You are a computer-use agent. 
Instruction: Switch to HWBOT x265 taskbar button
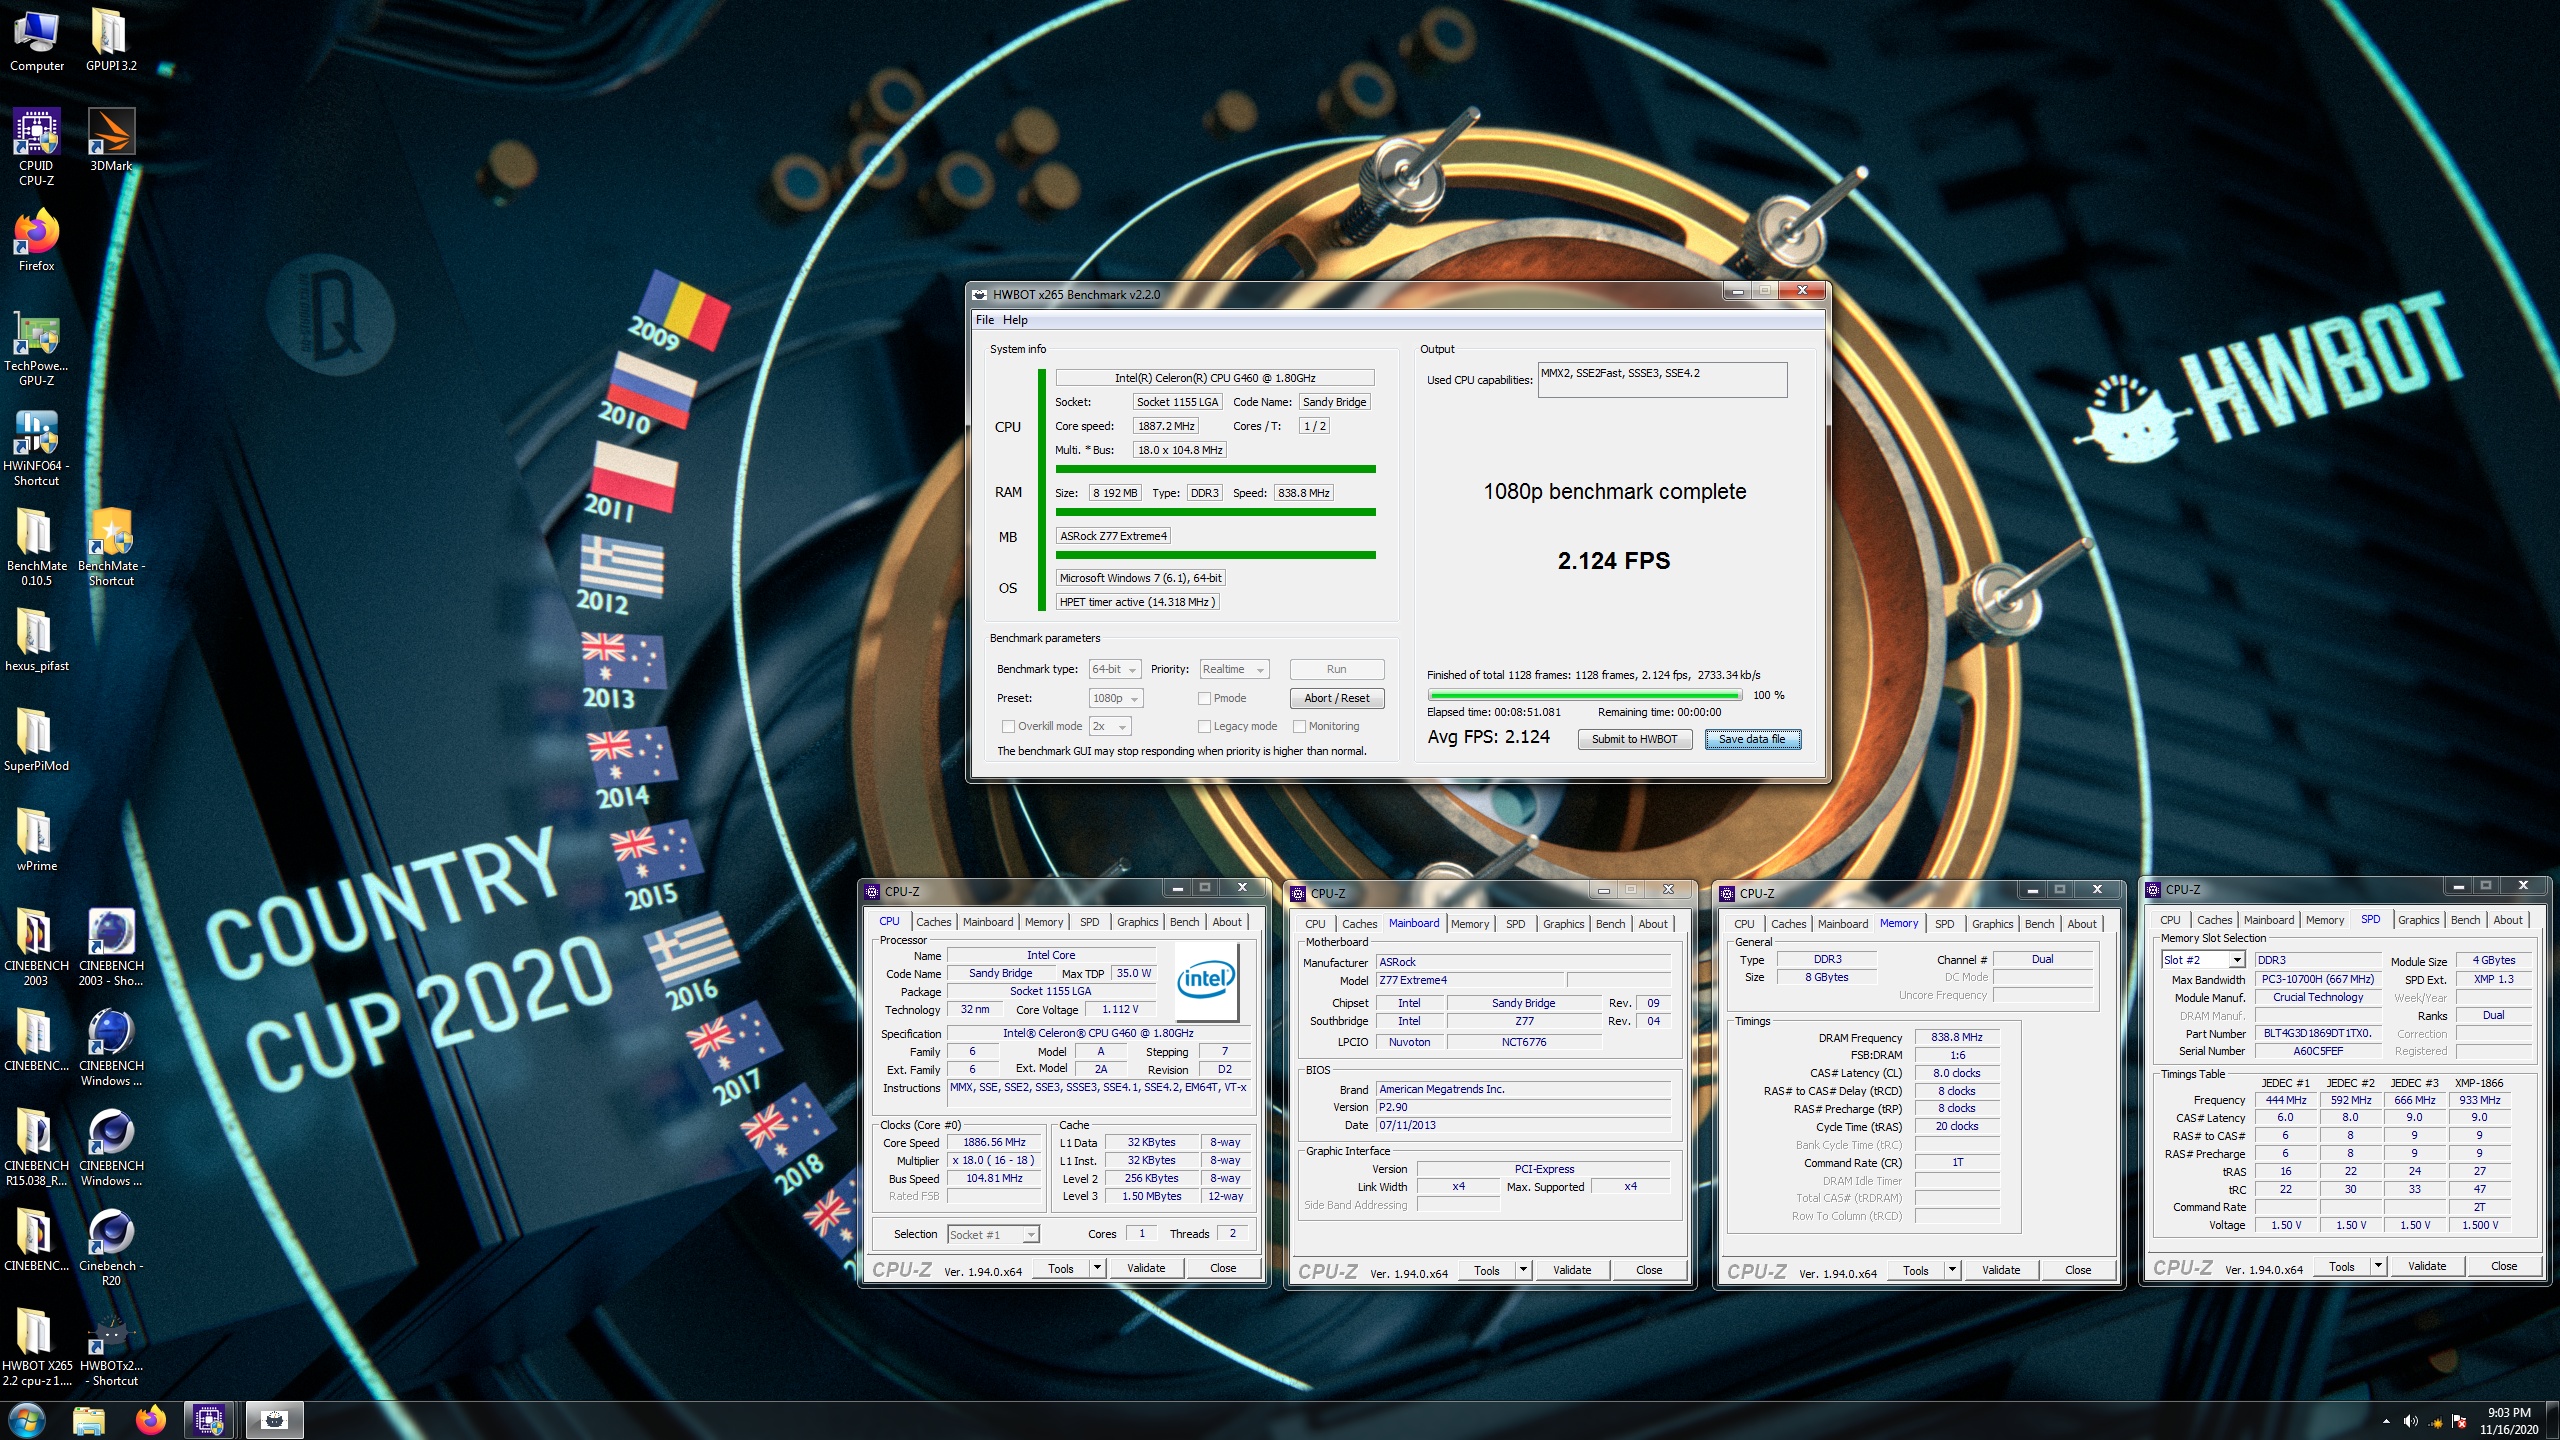(274, 1420)
